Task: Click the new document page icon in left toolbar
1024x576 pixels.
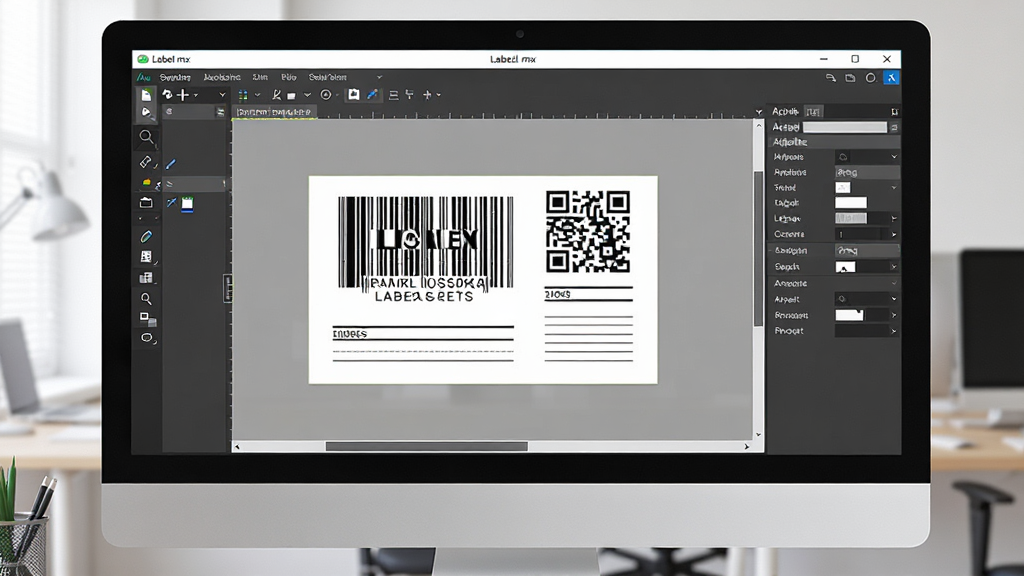Action: pos(146,95)
